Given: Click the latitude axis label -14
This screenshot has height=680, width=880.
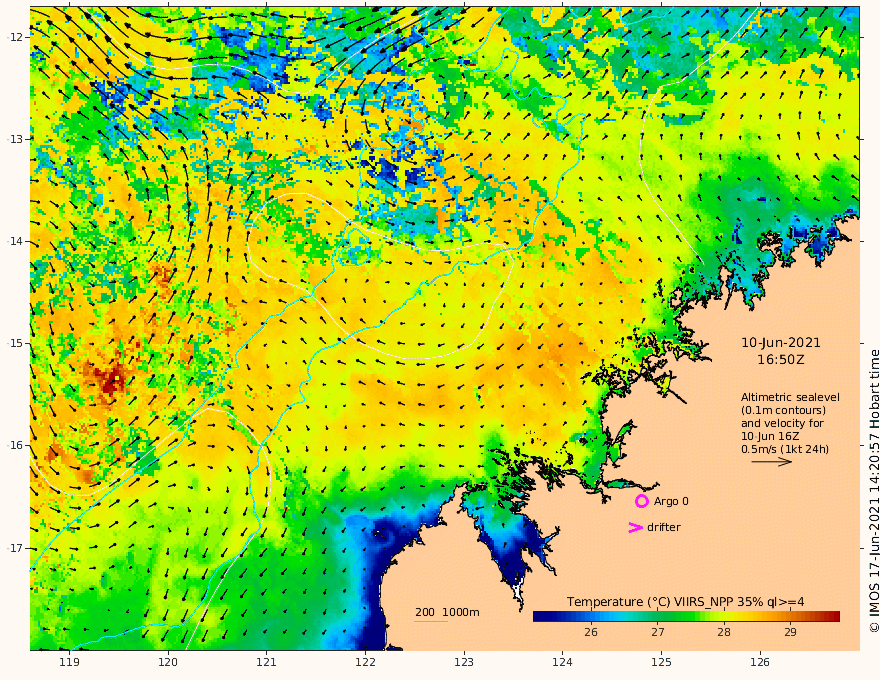Looking at the screenshot, I should [x=14, y=241].
